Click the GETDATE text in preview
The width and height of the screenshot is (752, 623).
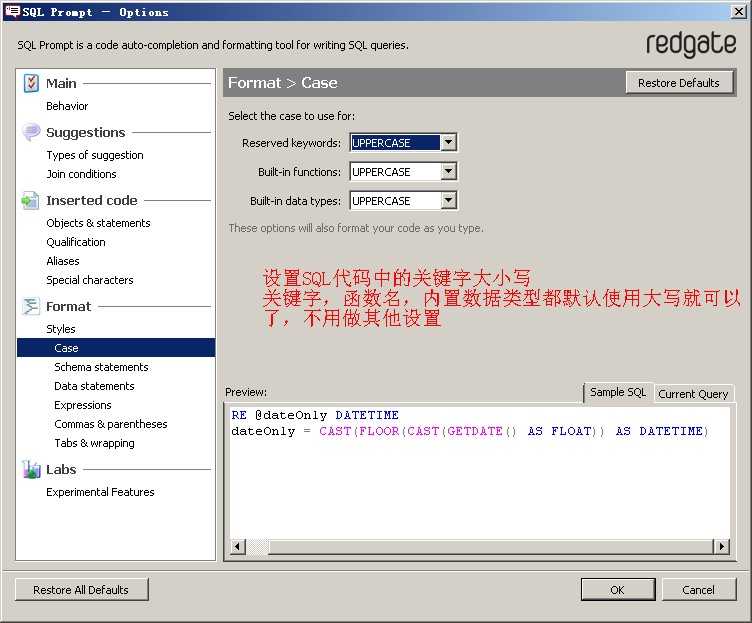pos(475,431)
